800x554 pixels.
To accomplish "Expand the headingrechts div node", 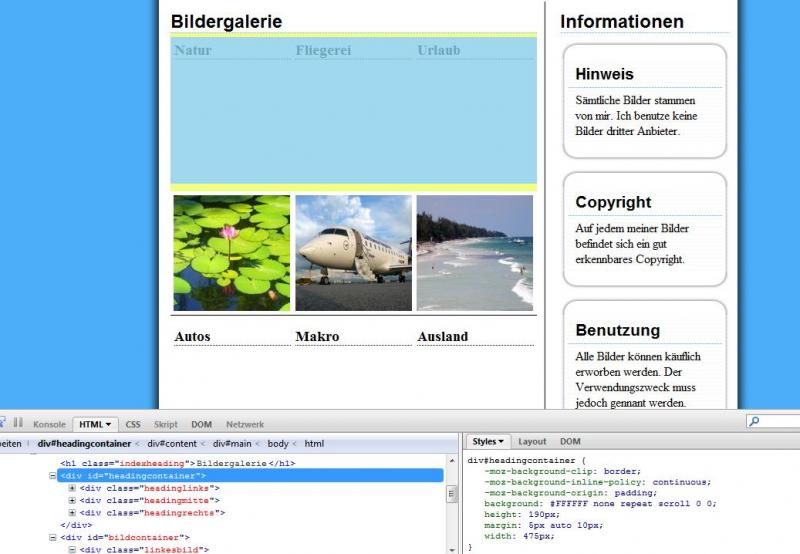I will tap(72, 512).
